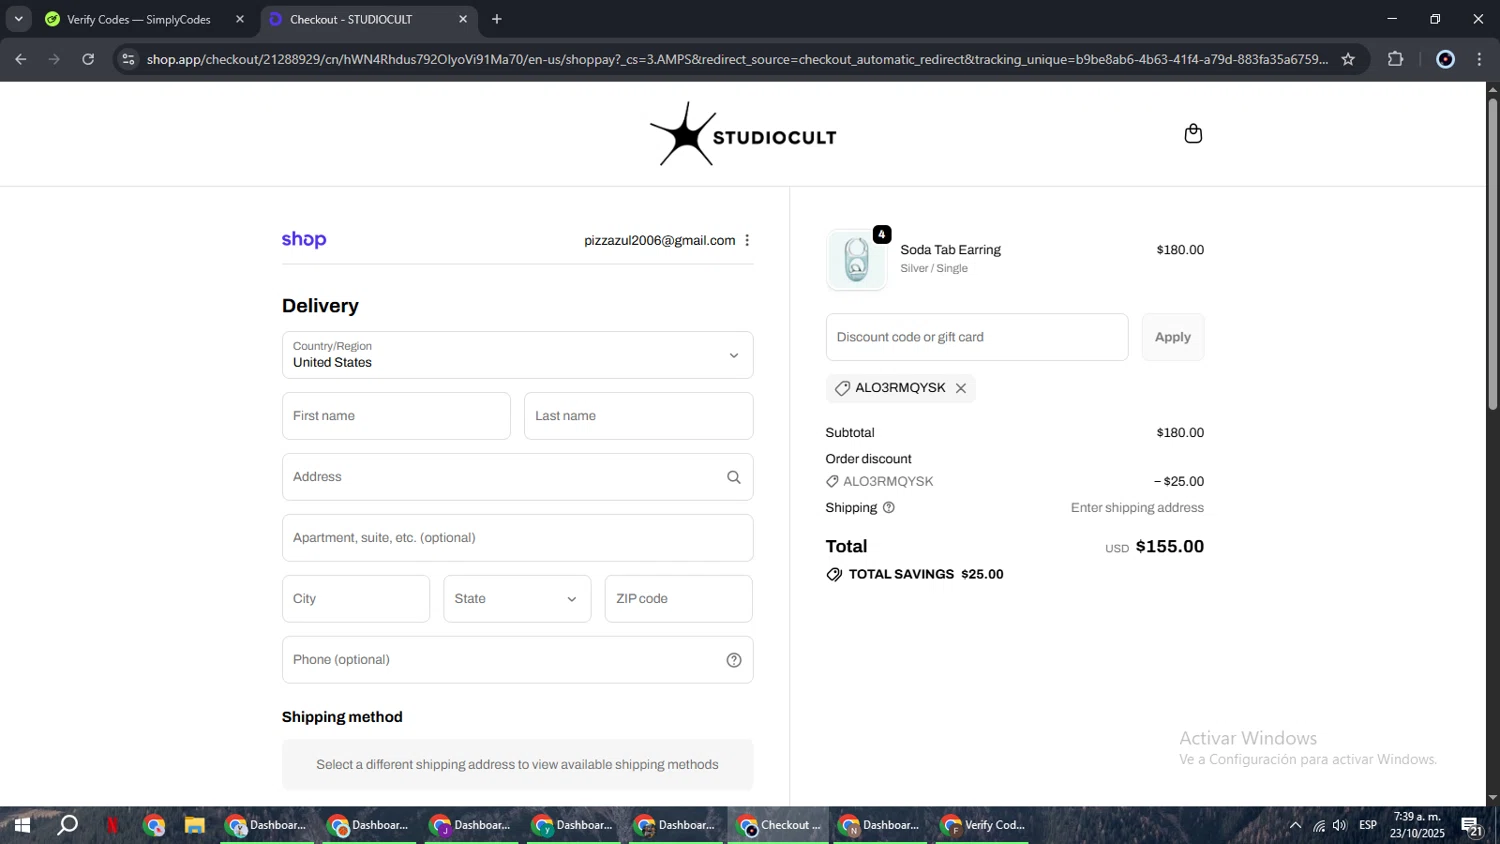The height and width of the screenshot is (844, 1500).
Task: Open File Explorer from the taskbar
Action: [x=194, y=825]
